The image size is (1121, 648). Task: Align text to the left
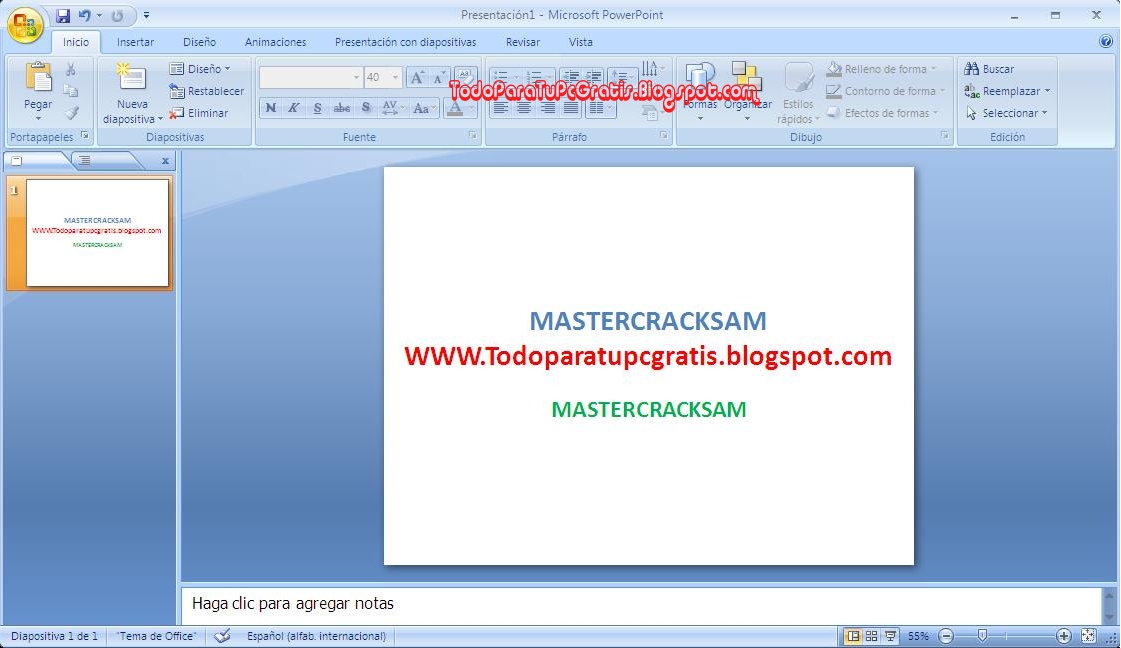pos(500,108)
